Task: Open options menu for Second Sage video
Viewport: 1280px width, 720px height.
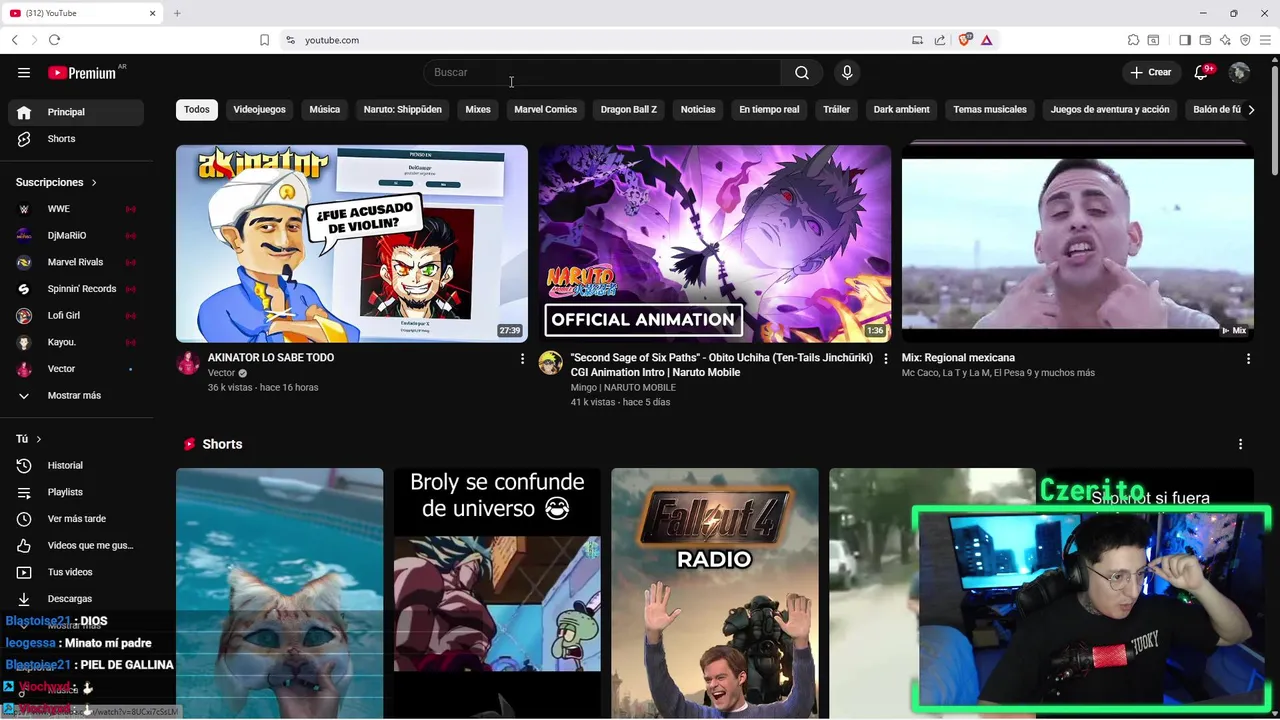Action: point(885,358)
